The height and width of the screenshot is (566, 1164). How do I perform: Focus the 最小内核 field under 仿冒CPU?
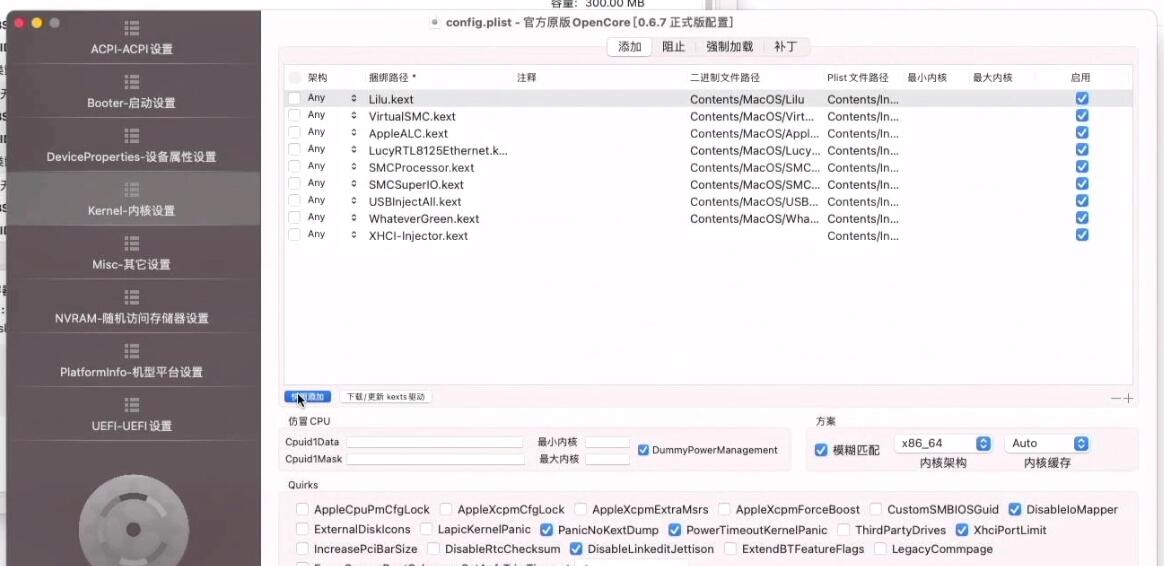point(607,442)
